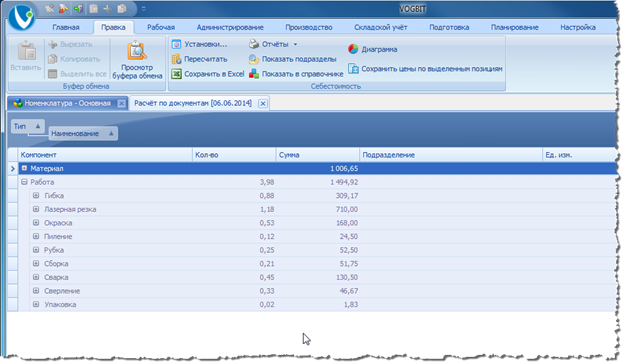Click the copy pages icon in quick access toolbar
The image size is (624, 364).
pos(122,8)
